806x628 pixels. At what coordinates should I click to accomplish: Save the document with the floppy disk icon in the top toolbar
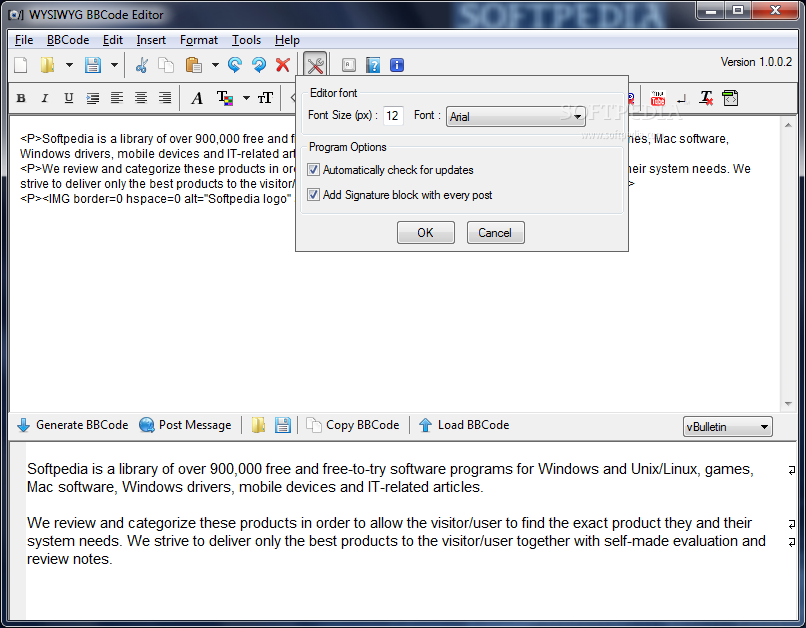point(93,65)
